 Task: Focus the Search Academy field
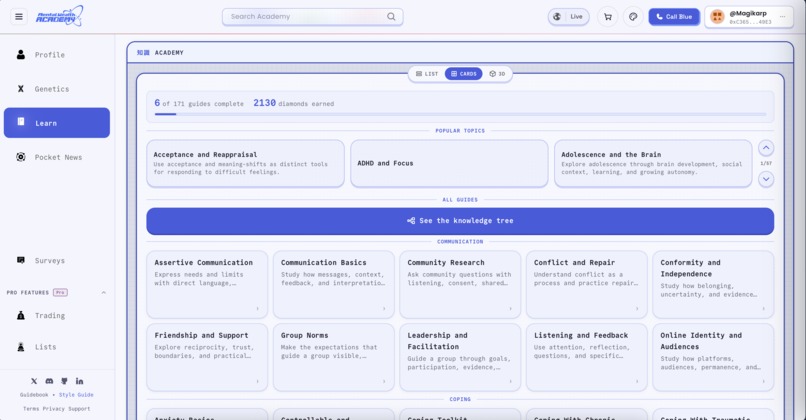pos(313,16)
